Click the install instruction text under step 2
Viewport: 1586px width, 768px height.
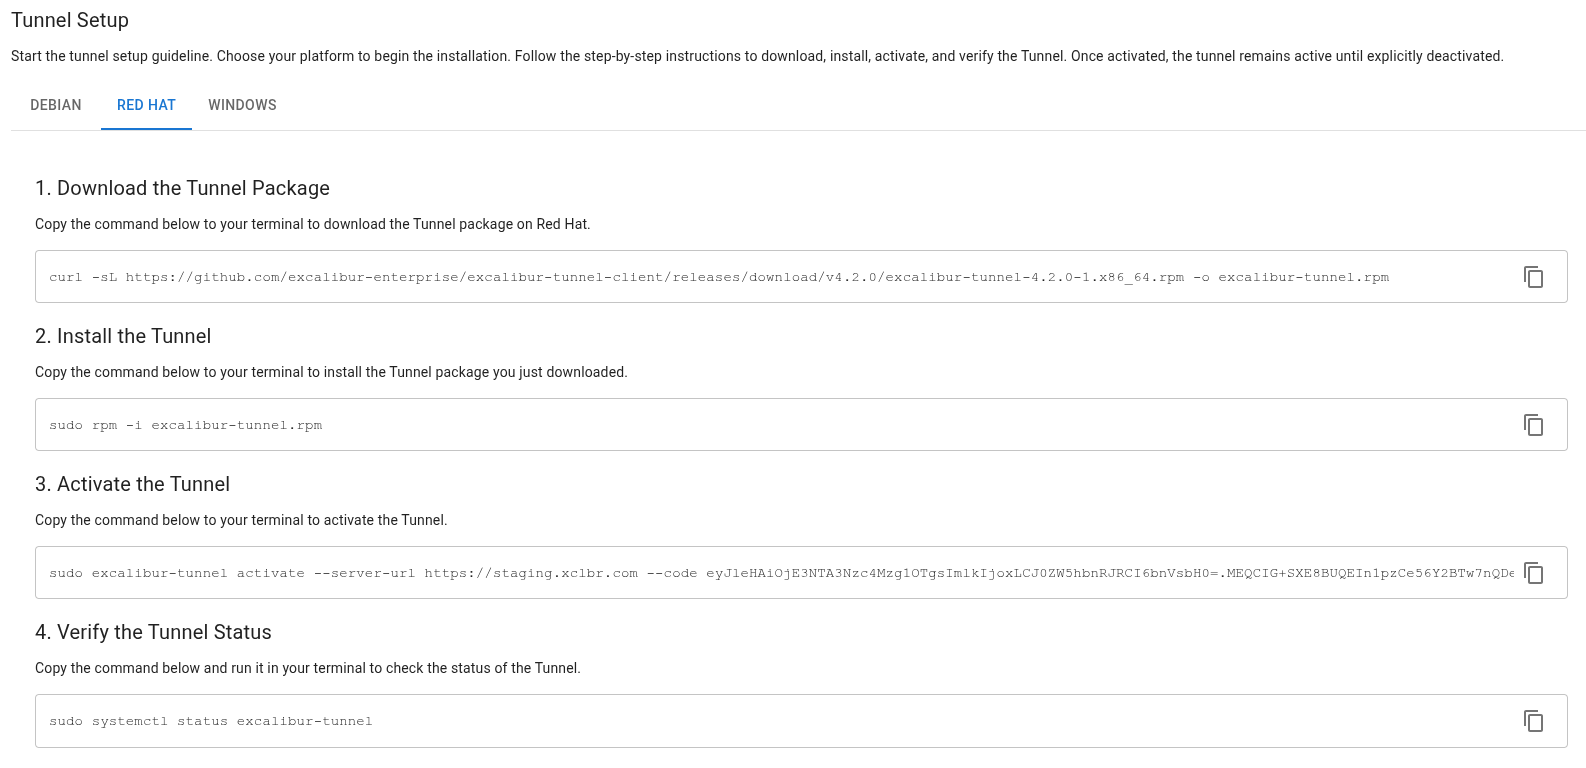(331, 372)
